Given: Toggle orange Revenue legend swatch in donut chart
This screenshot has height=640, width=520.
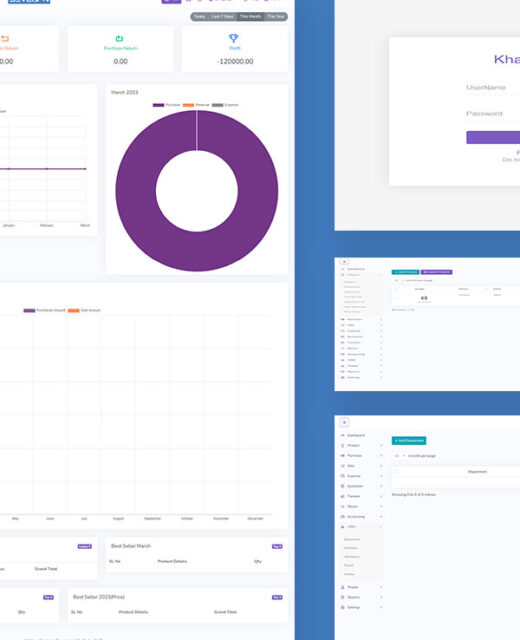Looking at the screenshot, I should pyautogui.click(x=188, y=105).
